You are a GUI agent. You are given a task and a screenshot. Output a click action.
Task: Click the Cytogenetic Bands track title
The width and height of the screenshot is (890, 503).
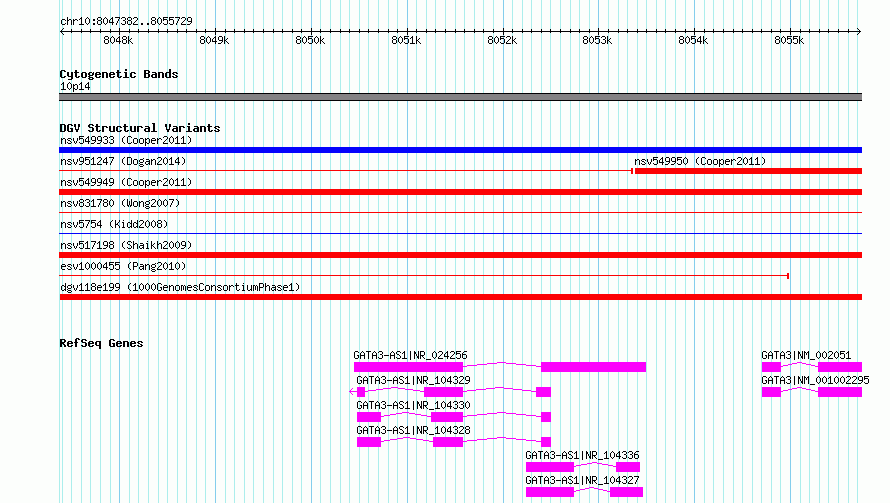coord(119,74)
